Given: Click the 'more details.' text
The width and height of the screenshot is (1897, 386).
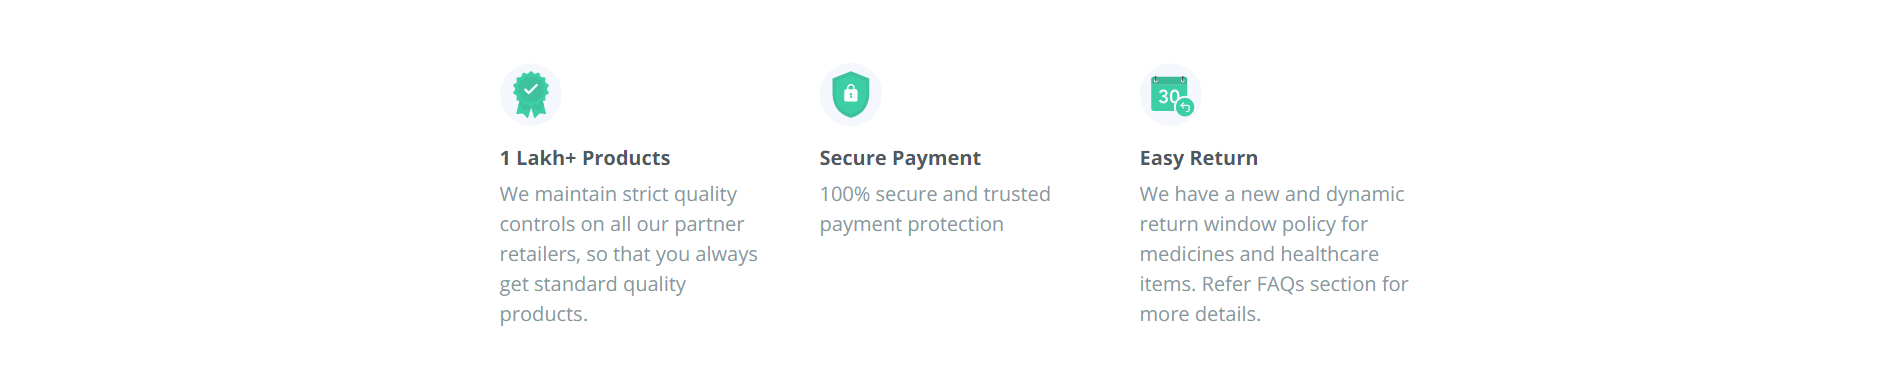Looking at the screenshot, I should coord(1200,314).
